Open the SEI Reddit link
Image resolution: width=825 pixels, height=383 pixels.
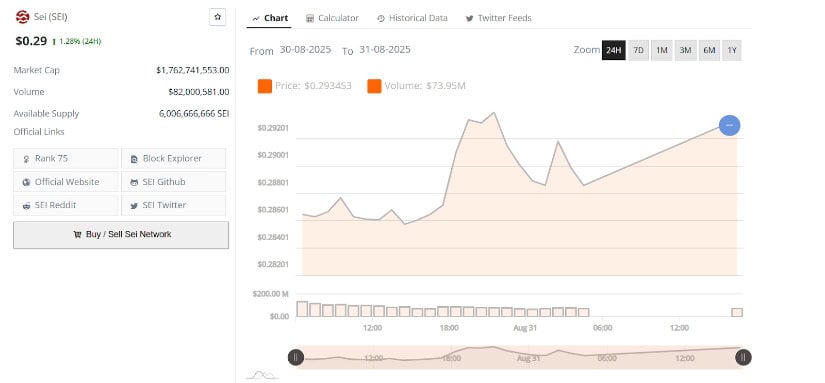(66, 205)
